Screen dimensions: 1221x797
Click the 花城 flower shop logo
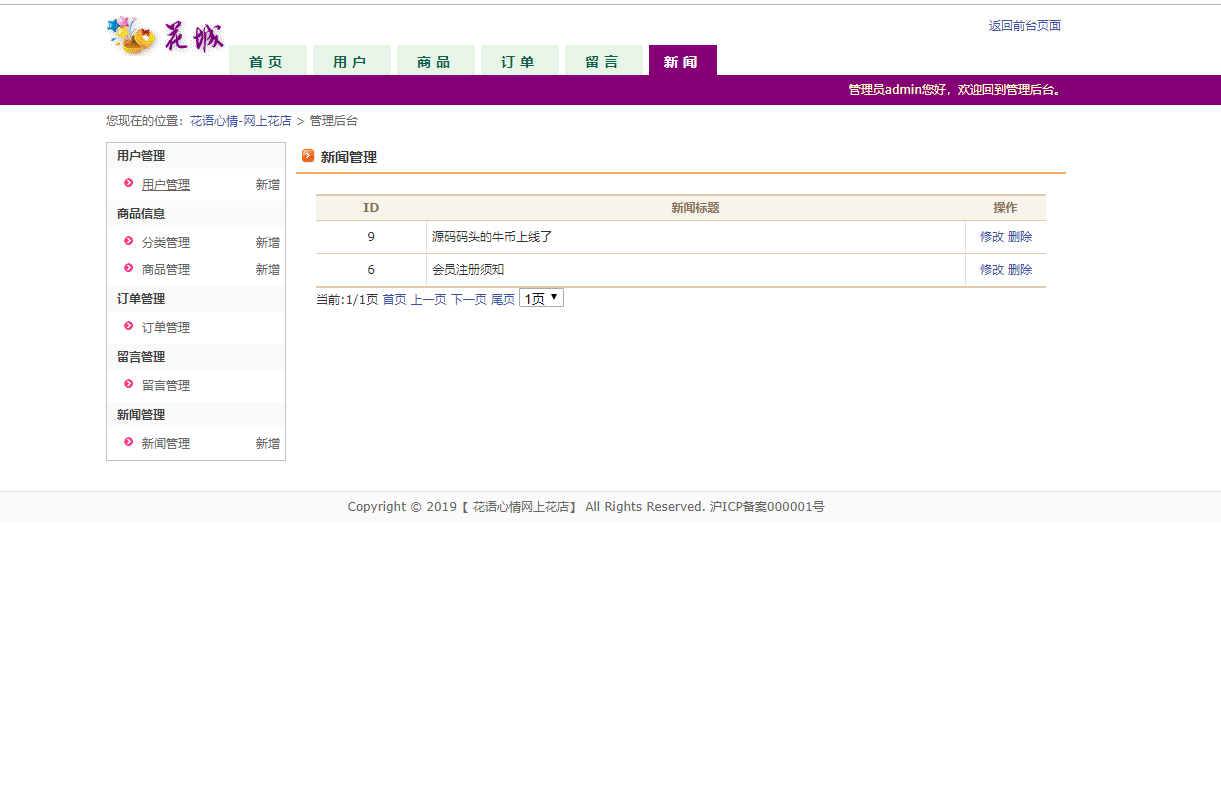(165, 33)
